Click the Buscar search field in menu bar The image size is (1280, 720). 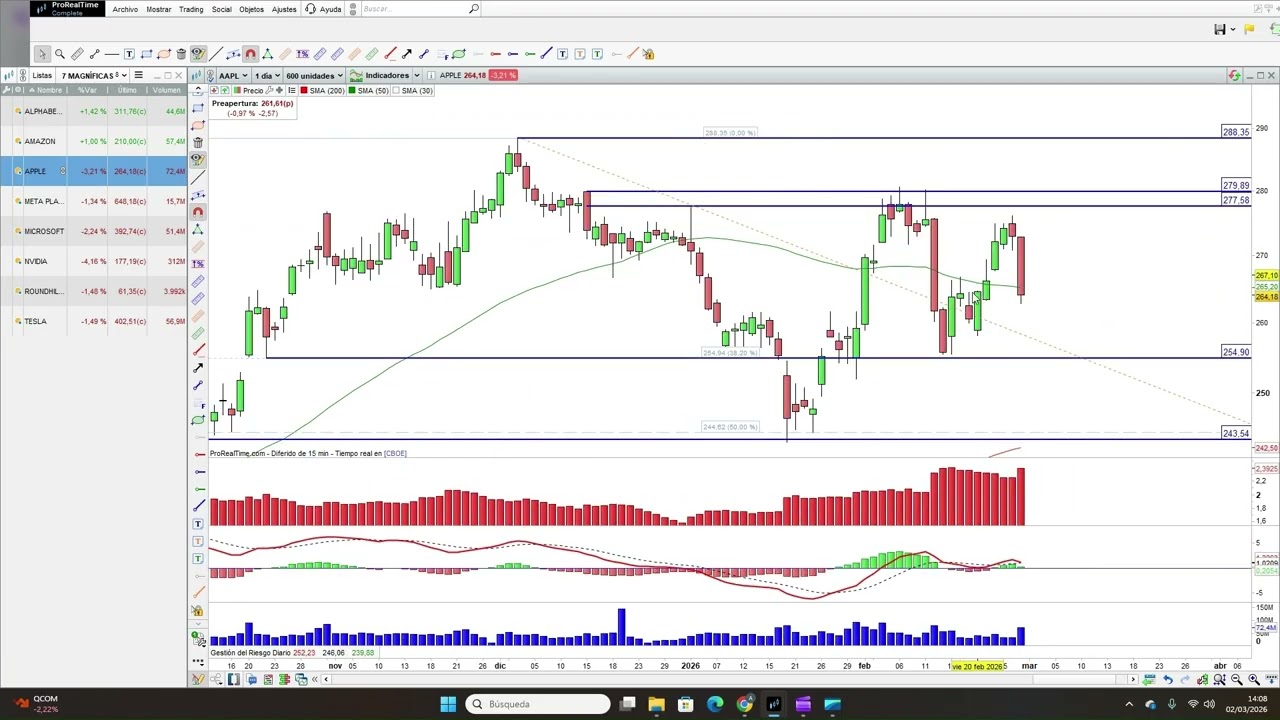413,9
